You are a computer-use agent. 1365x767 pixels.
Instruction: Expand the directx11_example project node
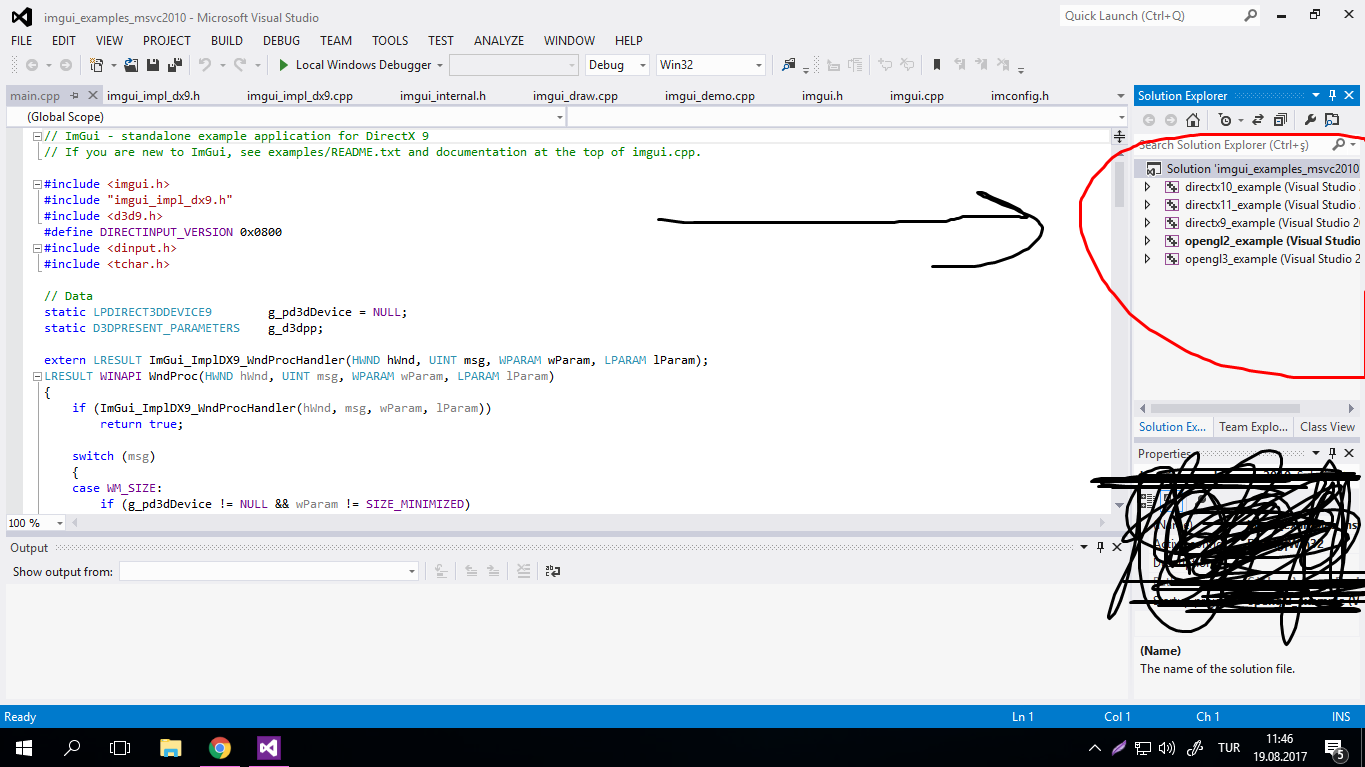(x=1147, y=205)
